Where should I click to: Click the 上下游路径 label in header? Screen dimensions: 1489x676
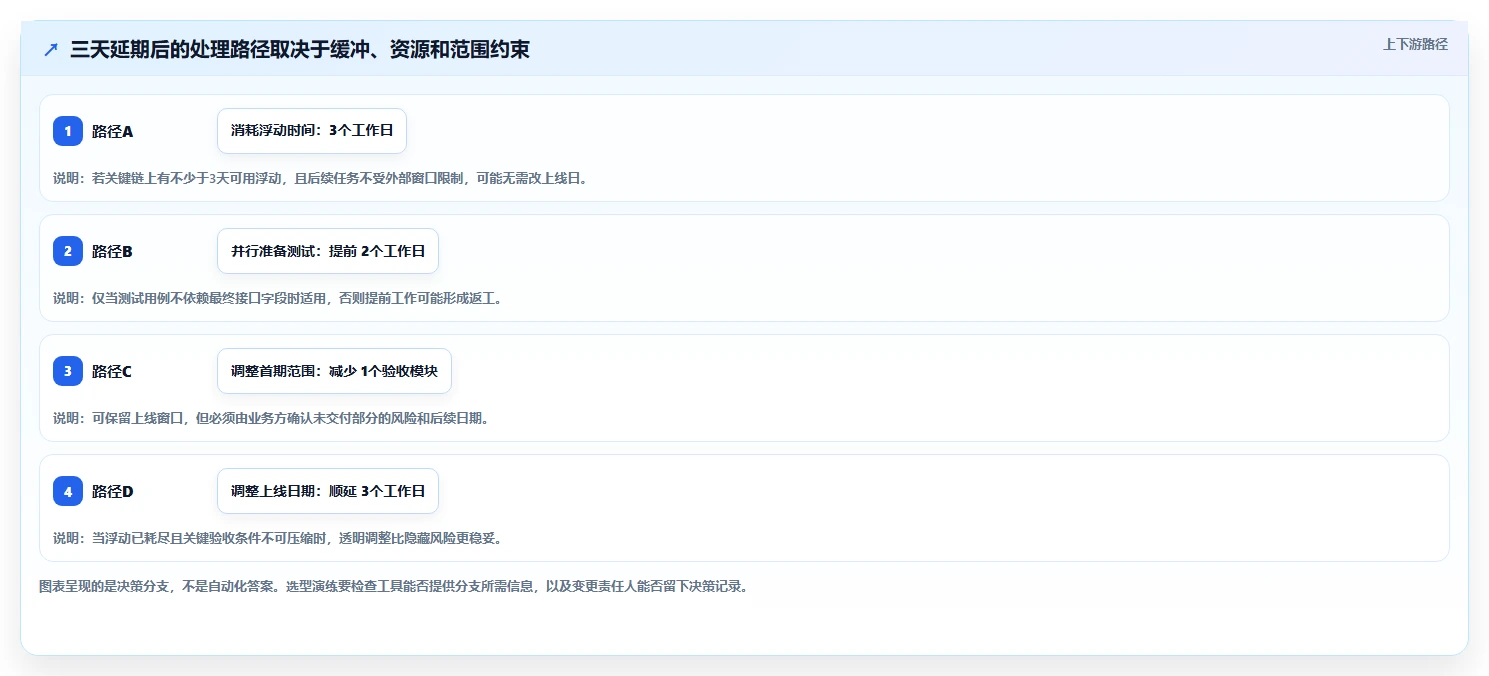click(x=1415, y=44)
